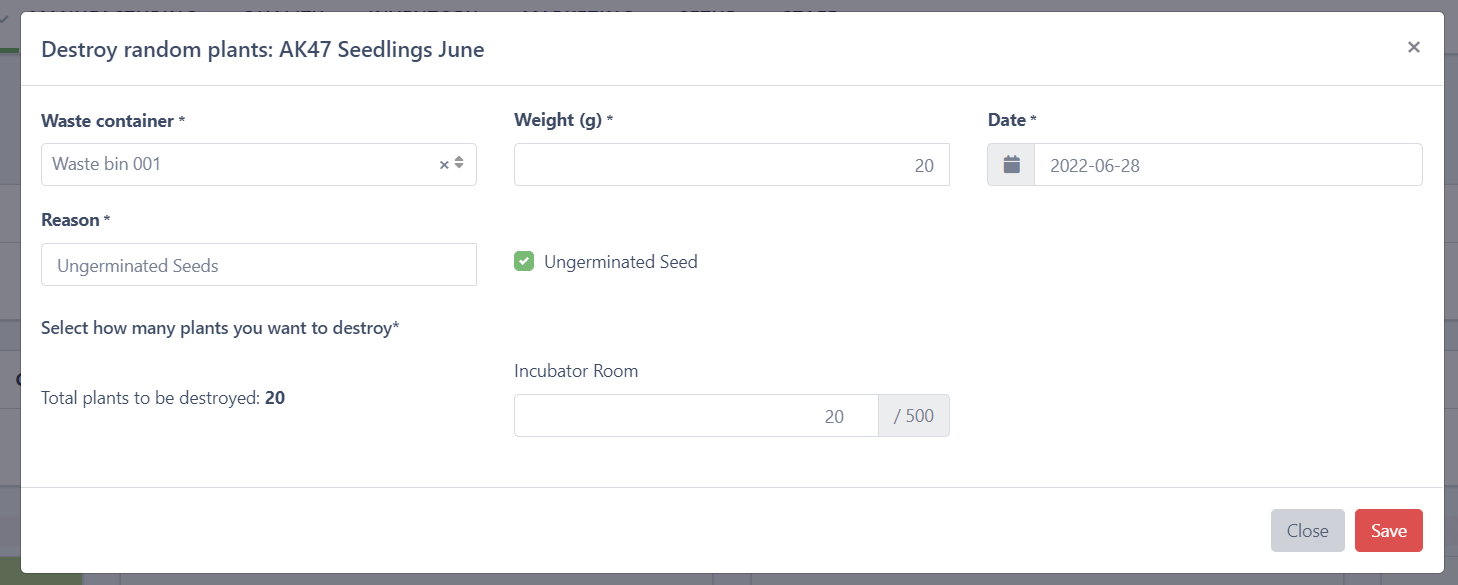Open the Waste container dropdown
The width and height of the screenshot is (1458, 585).
tap(240, 165)
